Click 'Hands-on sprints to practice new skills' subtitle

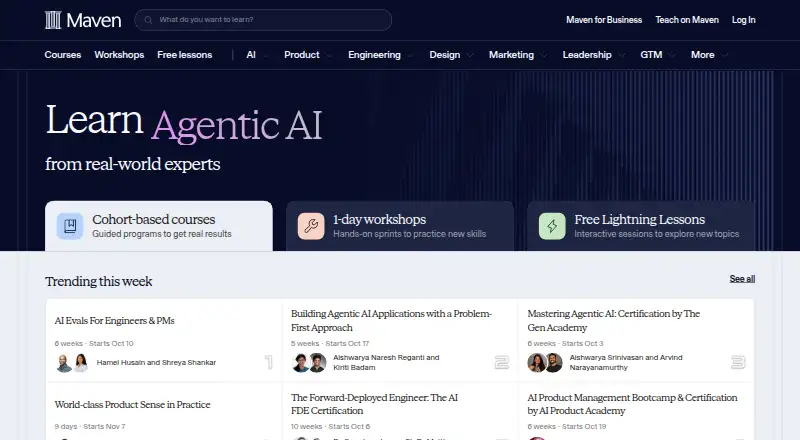pyautogui.click(x=410, y=234)
